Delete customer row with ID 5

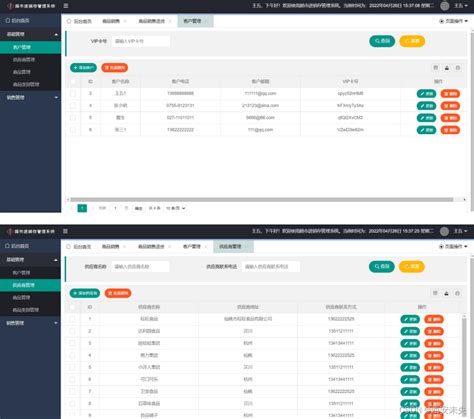point(450,118)
